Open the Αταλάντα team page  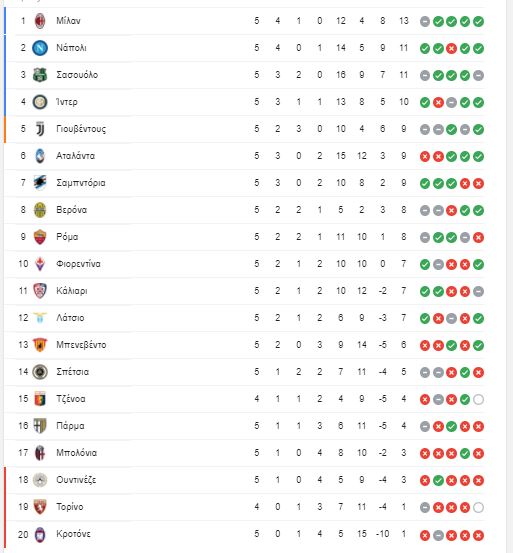point(75,156)
